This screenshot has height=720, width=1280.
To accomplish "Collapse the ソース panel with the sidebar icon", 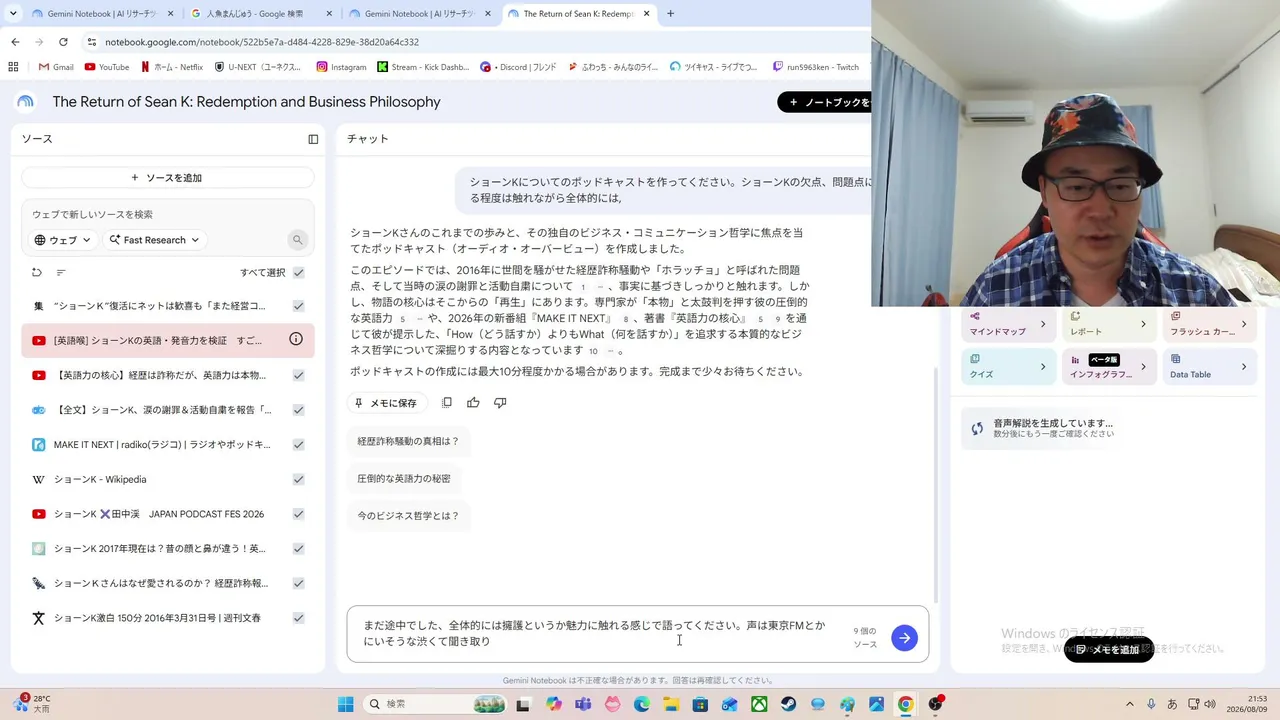I will (x=313, y=139).
